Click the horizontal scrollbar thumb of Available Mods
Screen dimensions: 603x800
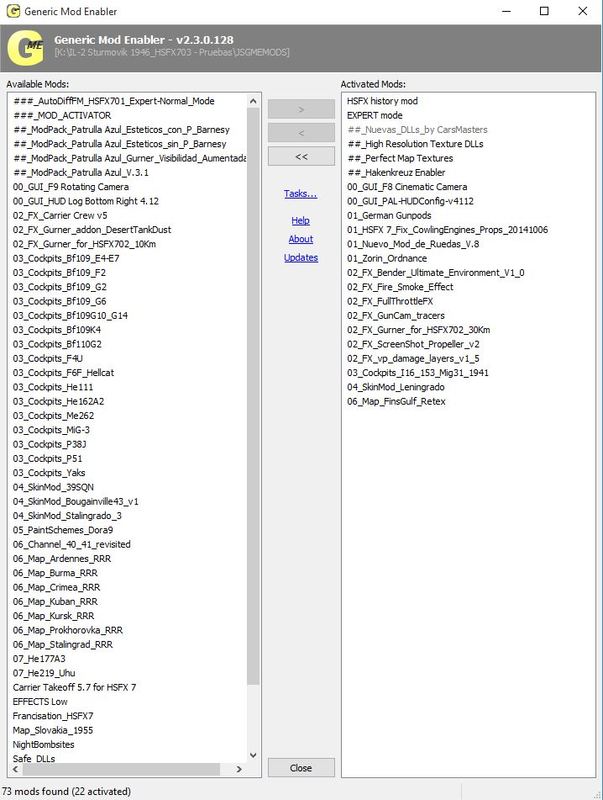click(121, 769)
